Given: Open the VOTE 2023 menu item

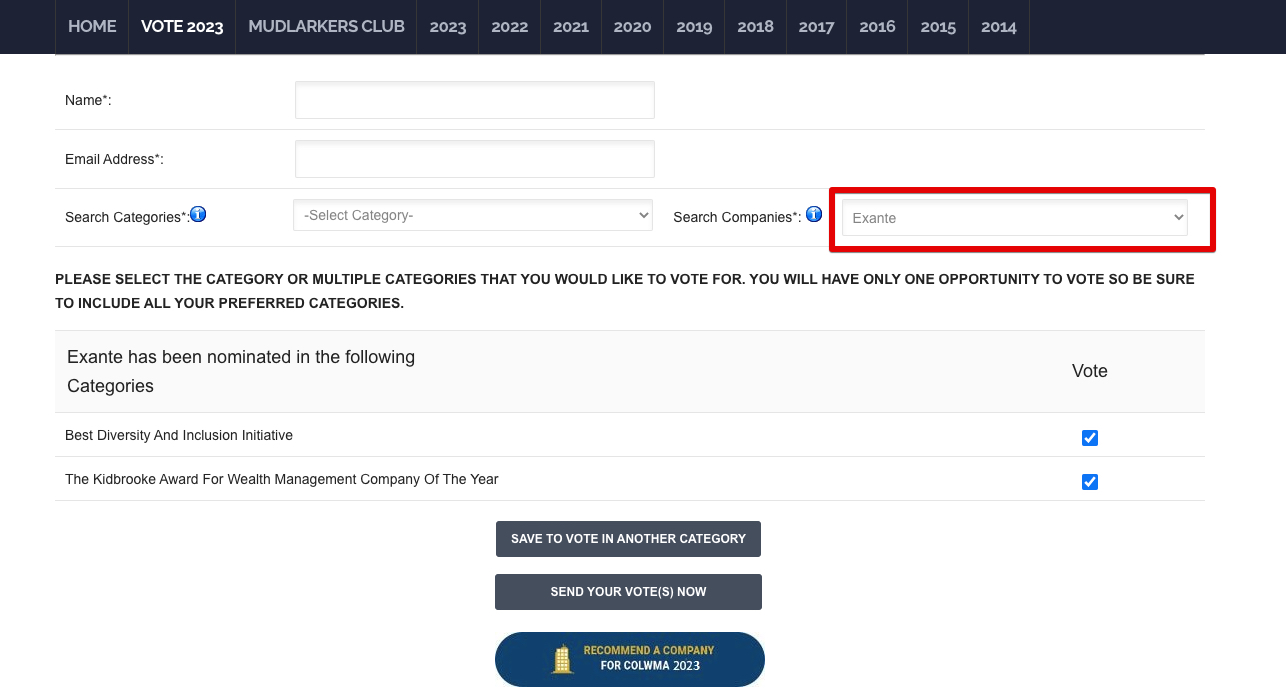Looking at the screenshot, I should coord(182,27).
